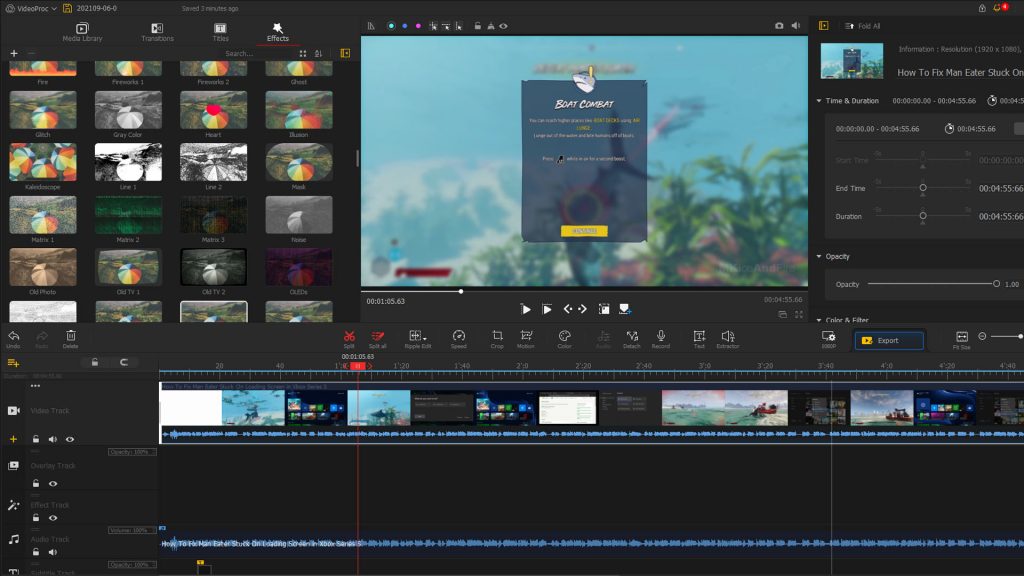The width and height of the screenshot is (1024, 576).
Task: Select the Kaleidoscope effect thumbnail
Action: tap(42, 162)
